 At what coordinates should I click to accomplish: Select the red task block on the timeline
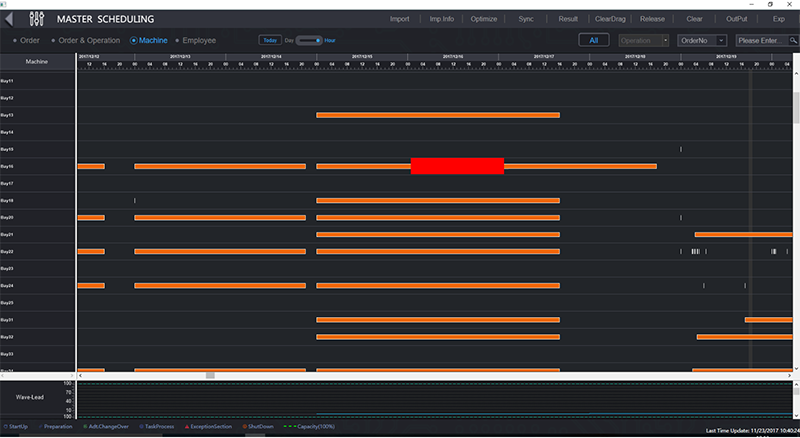457,166
